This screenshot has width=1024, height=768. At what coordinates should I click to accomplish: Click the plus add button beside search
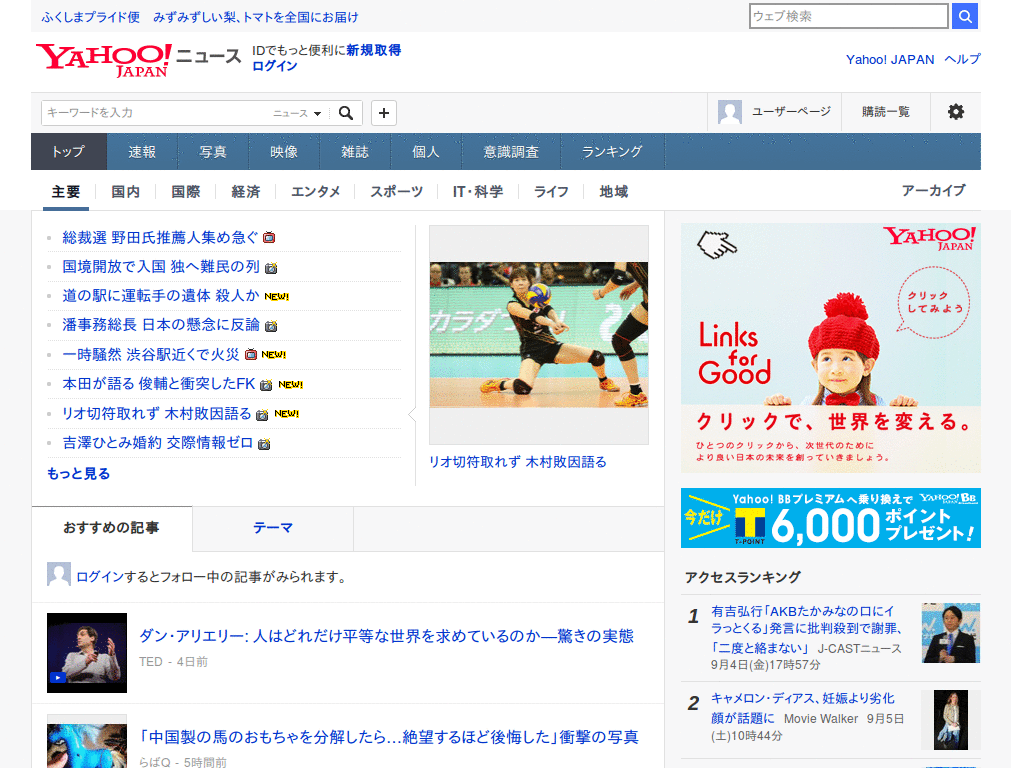(384, 113)
